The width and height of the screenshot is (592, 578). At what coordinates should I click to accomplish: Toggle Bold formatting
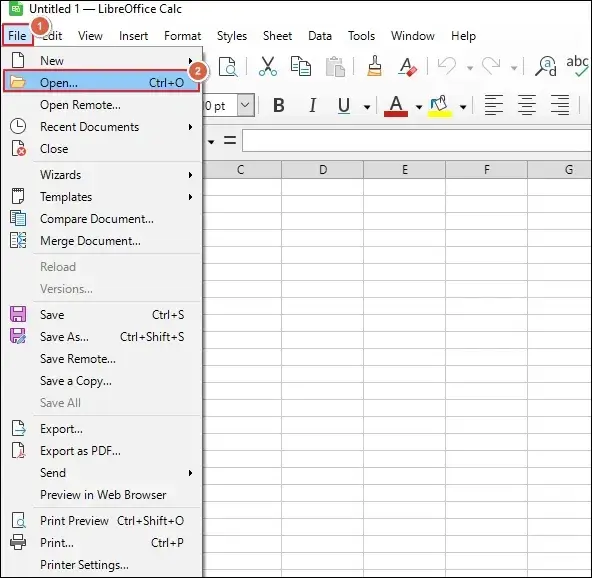279,105
